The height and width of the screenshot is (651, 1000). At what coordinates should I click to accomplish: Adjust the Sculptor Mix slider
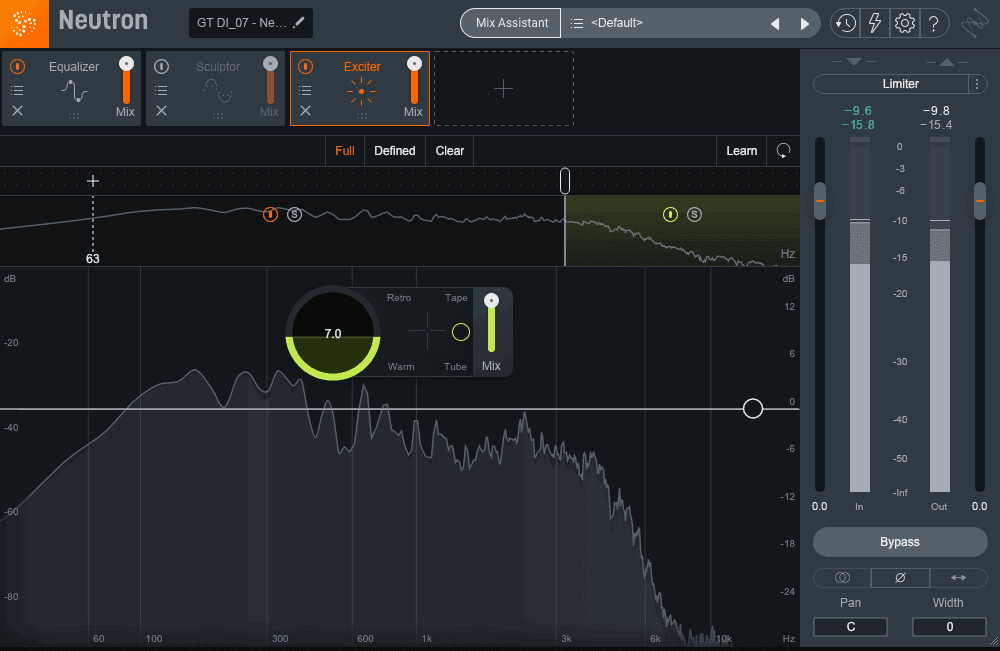click(270, 81)
